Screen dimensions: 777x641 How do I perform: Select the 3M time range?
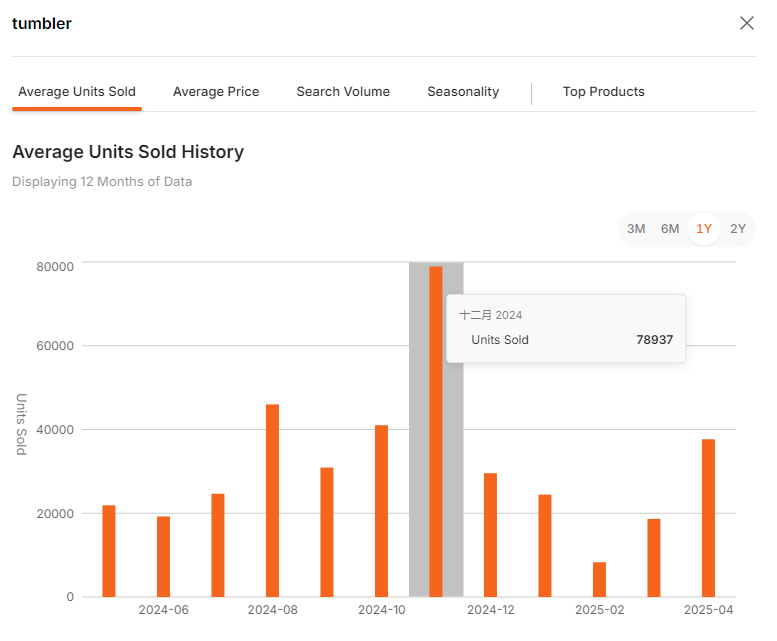click(x=636, y=229)
